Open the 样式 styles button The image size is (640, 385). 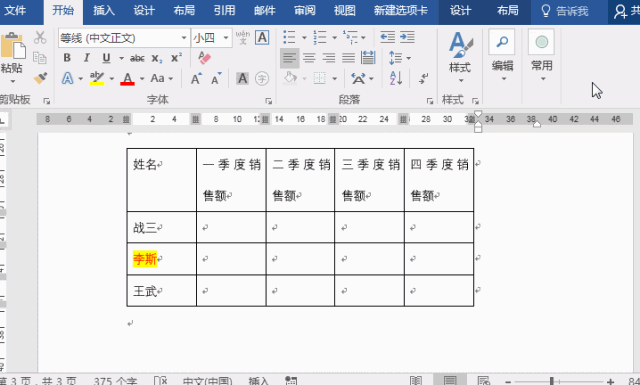[x=460, y=57]
